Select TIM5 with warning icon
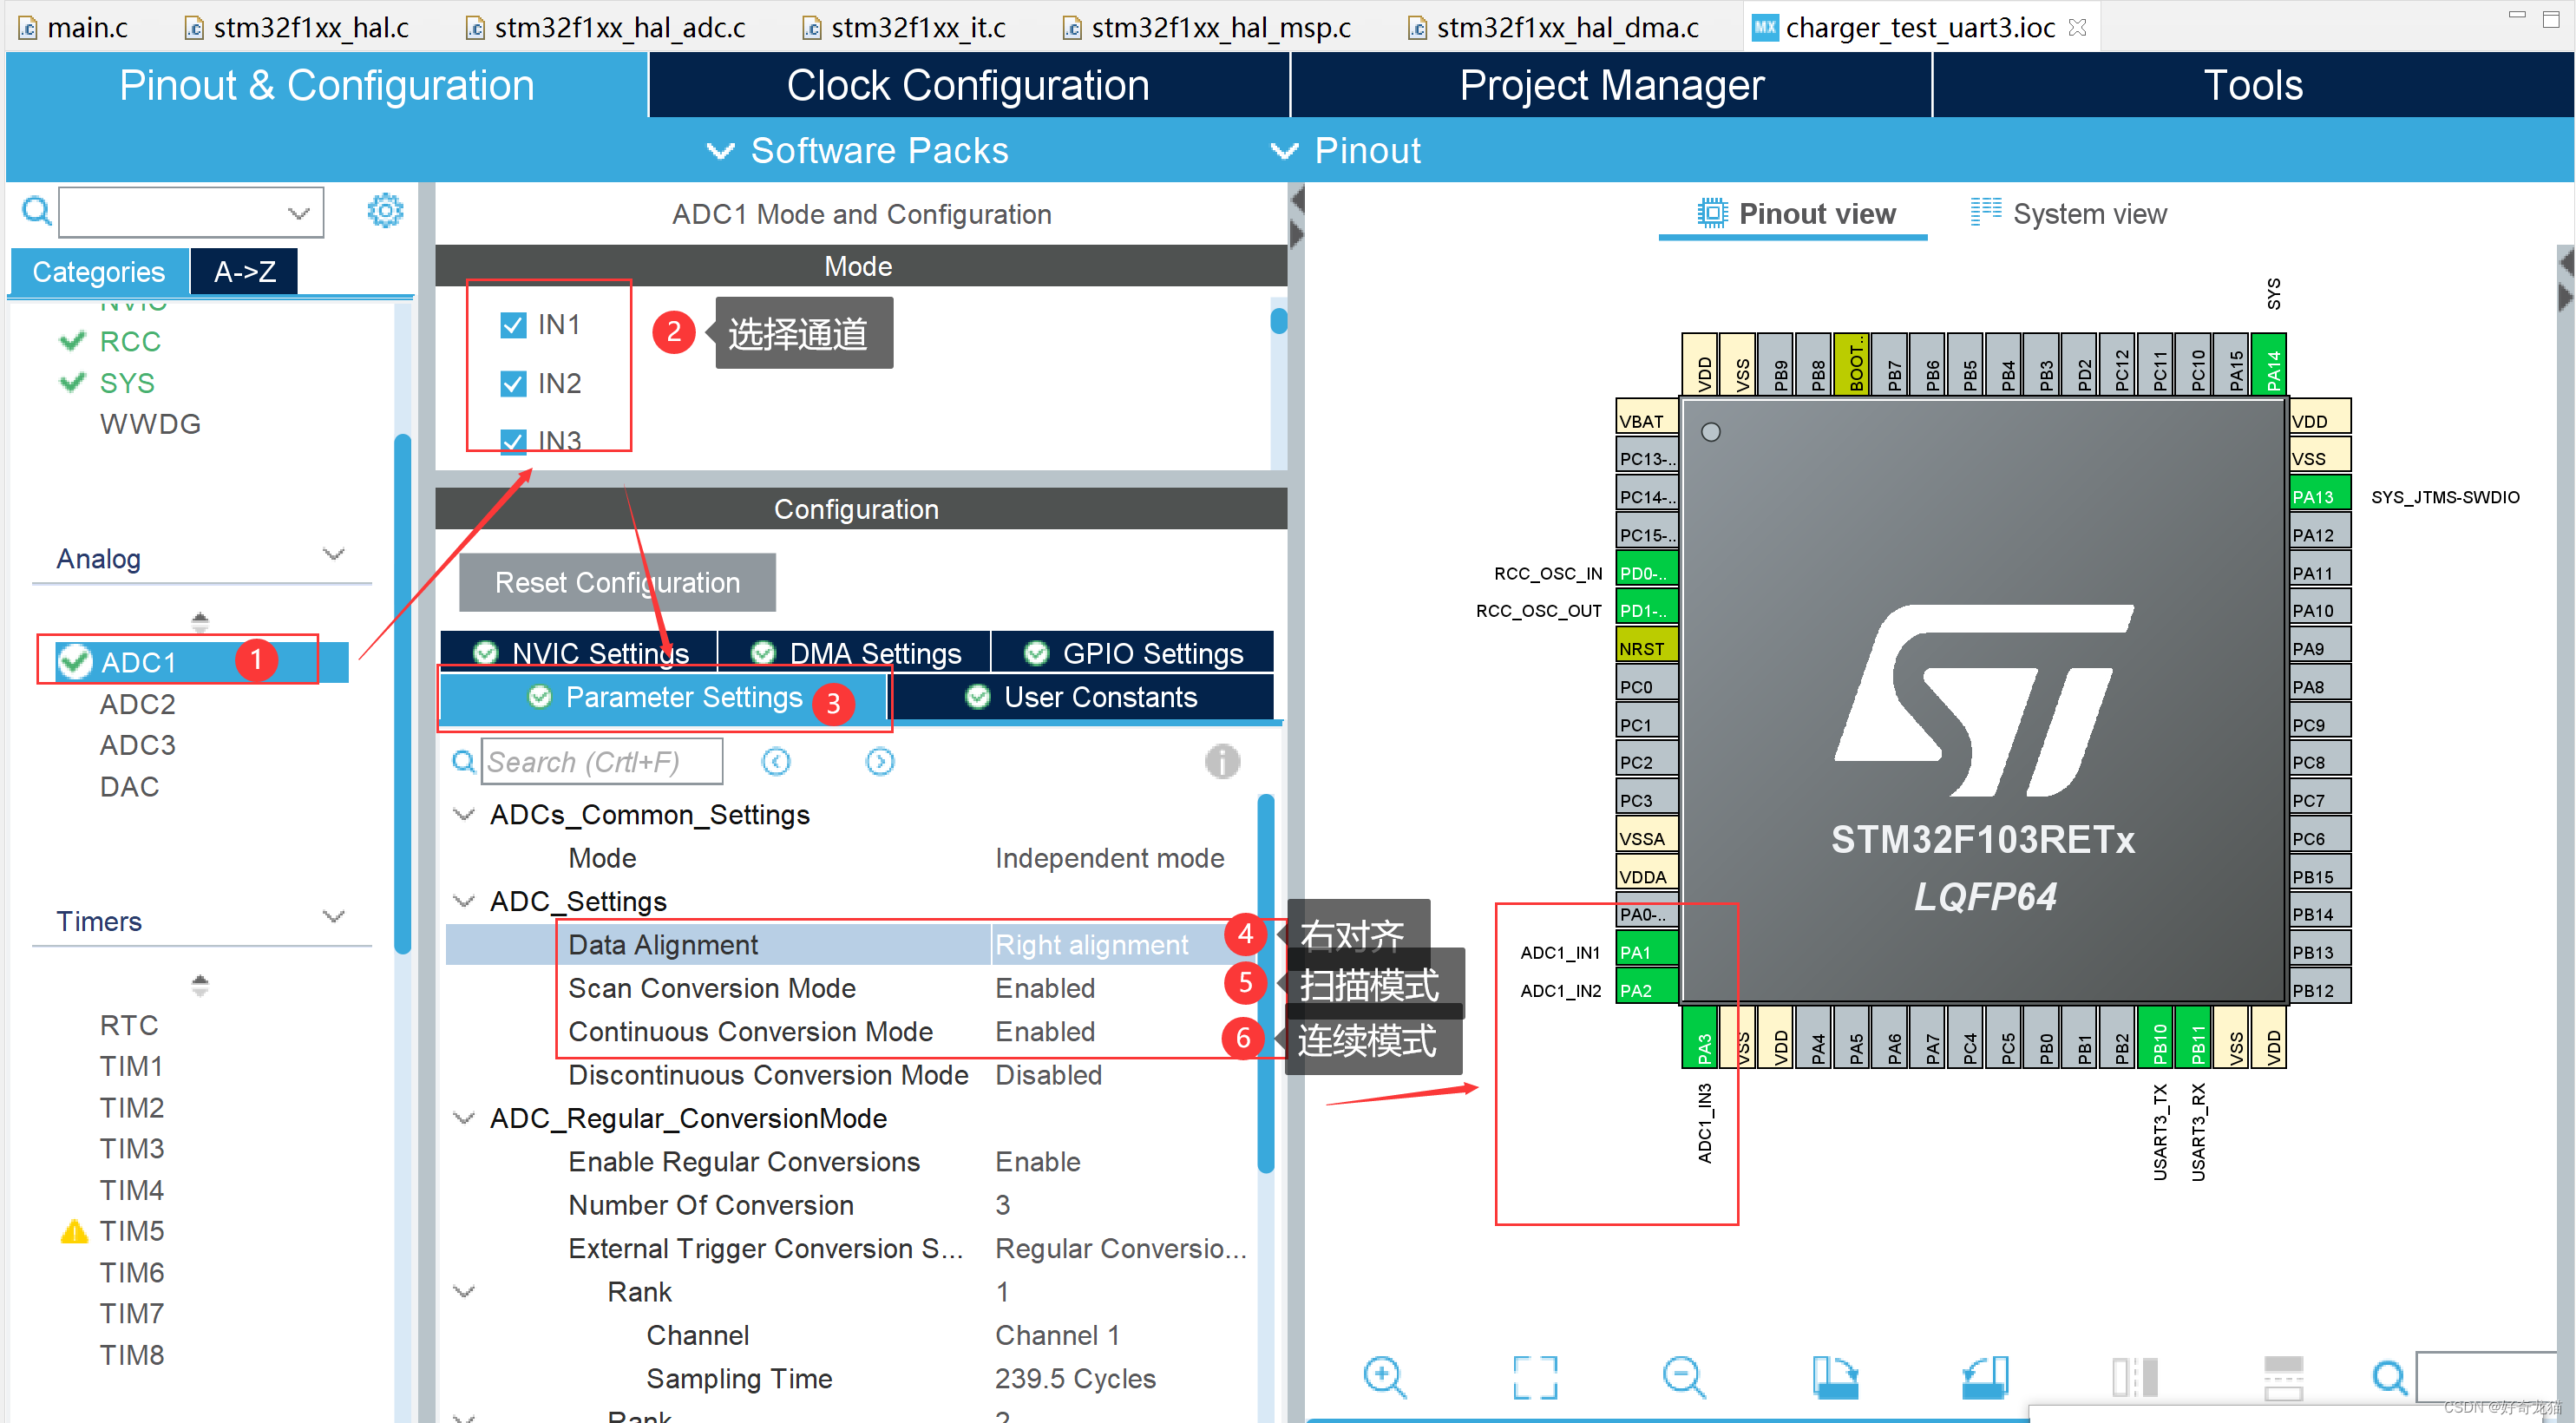The height and width of the screenshot is (1423, 2576). coord(112,1231)
